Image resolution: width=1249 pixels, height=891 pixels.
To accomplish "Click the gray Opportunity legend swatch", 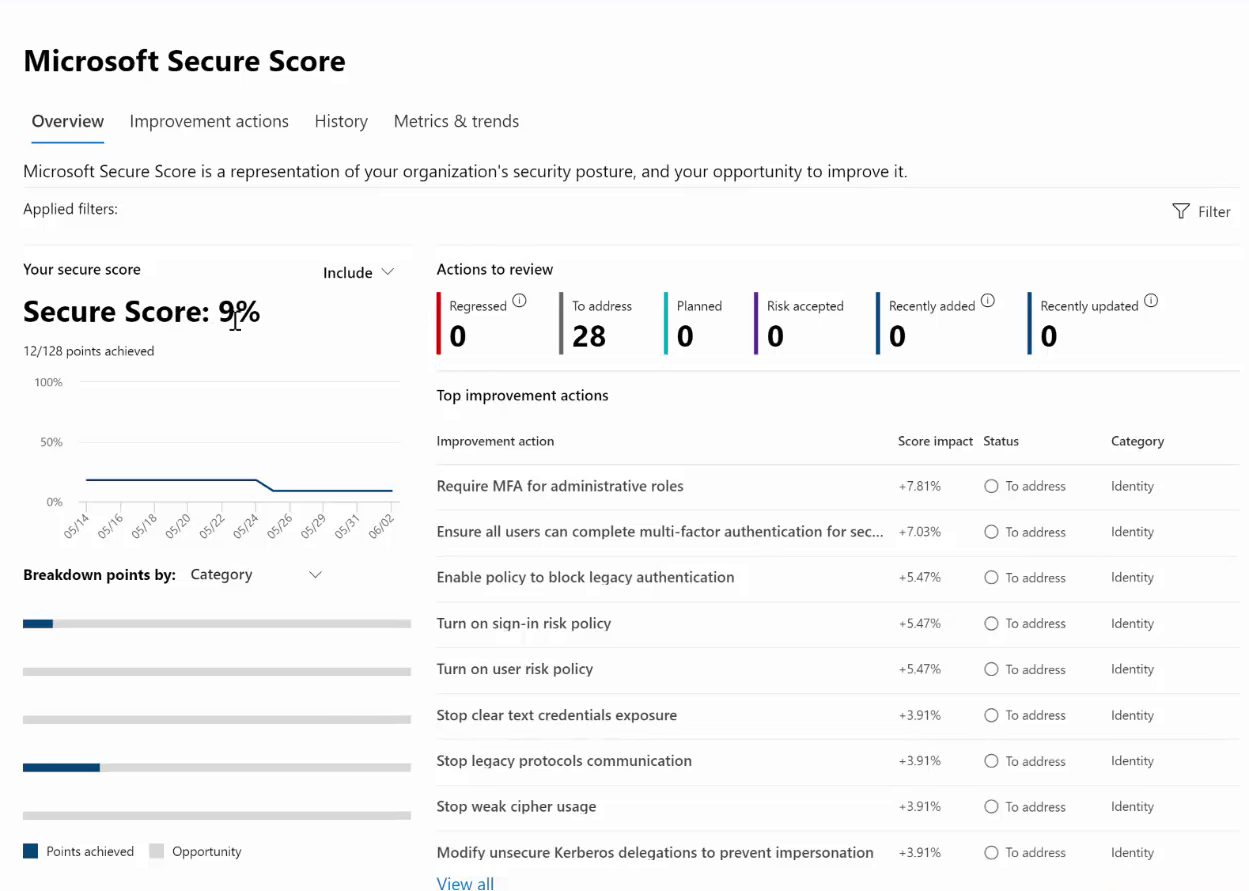I will coord(156,852).
